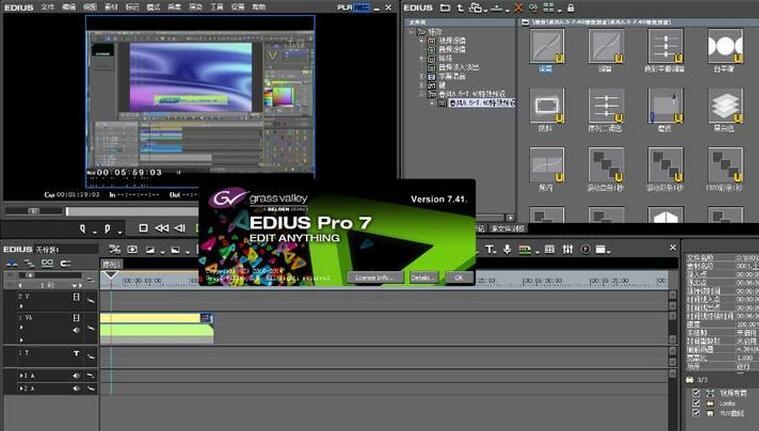Click the Details button in the about dialog
This screenshot has height=431, width=759.
(423, 277)
